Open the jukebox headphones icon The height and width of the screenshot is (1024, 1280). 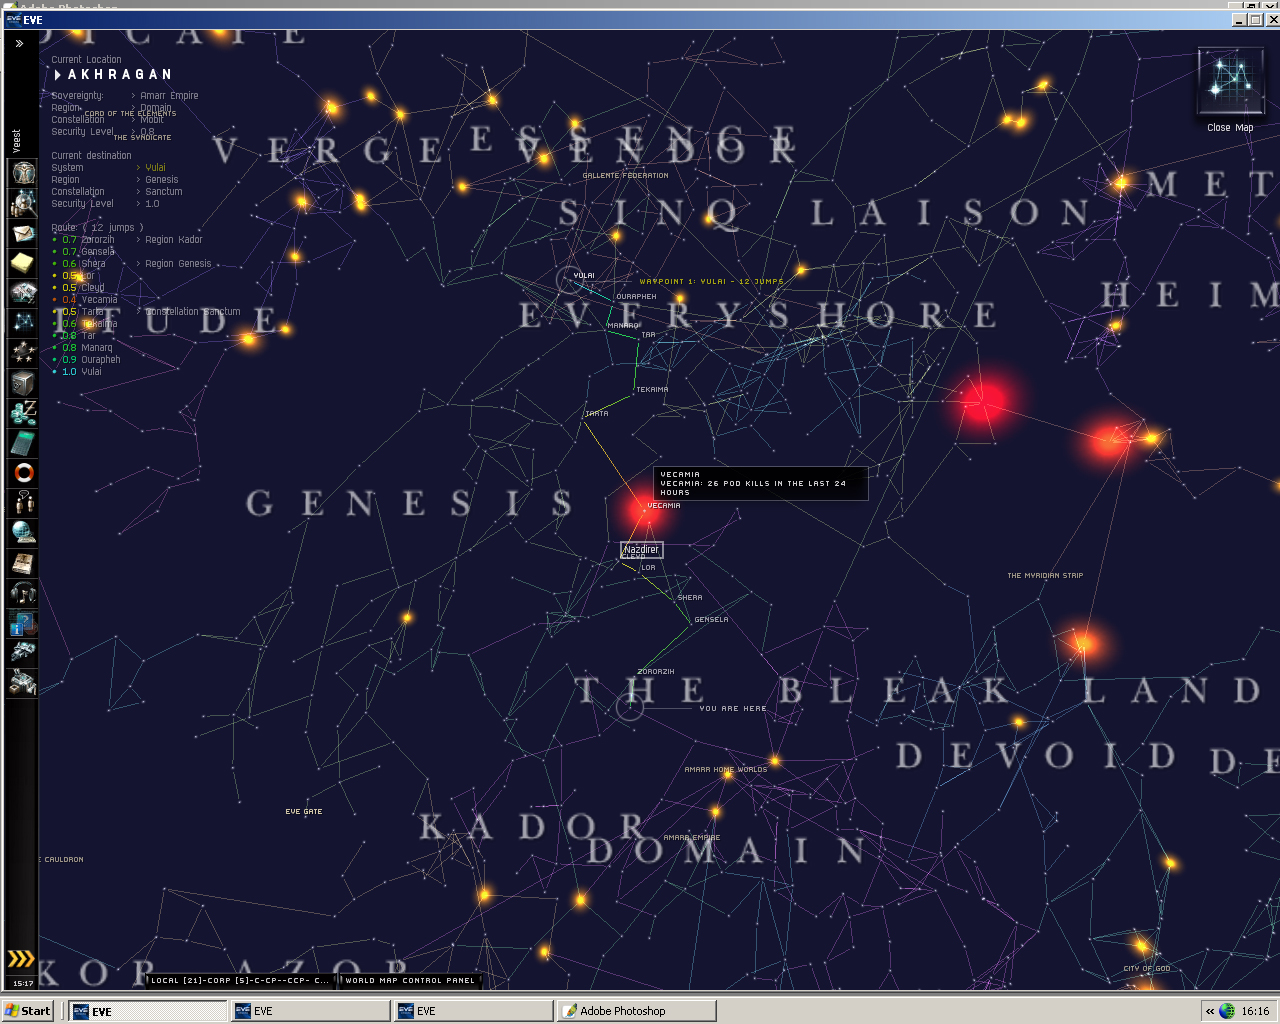point(23,593)
